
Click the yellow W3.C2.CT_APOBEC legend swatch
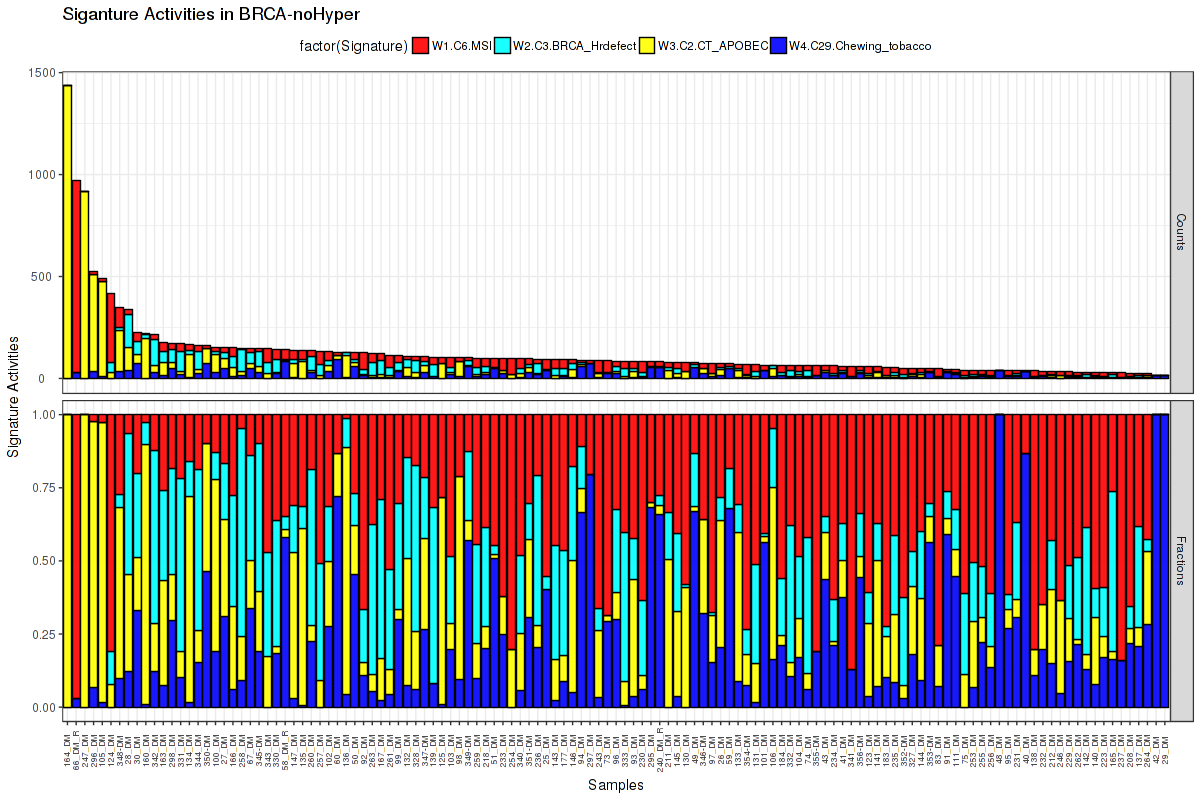647,45
